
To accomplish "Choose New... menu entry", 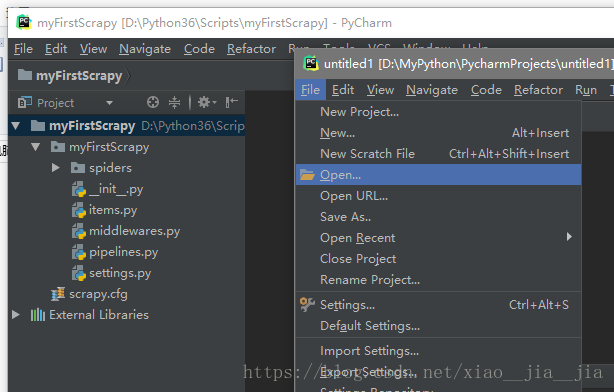I will click(x=438, y=133).
